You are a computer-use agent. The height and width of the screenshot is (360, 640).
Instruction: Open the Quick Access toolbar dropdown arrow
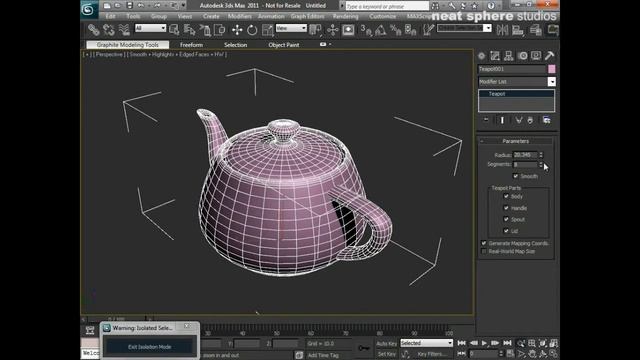[183, 6]
